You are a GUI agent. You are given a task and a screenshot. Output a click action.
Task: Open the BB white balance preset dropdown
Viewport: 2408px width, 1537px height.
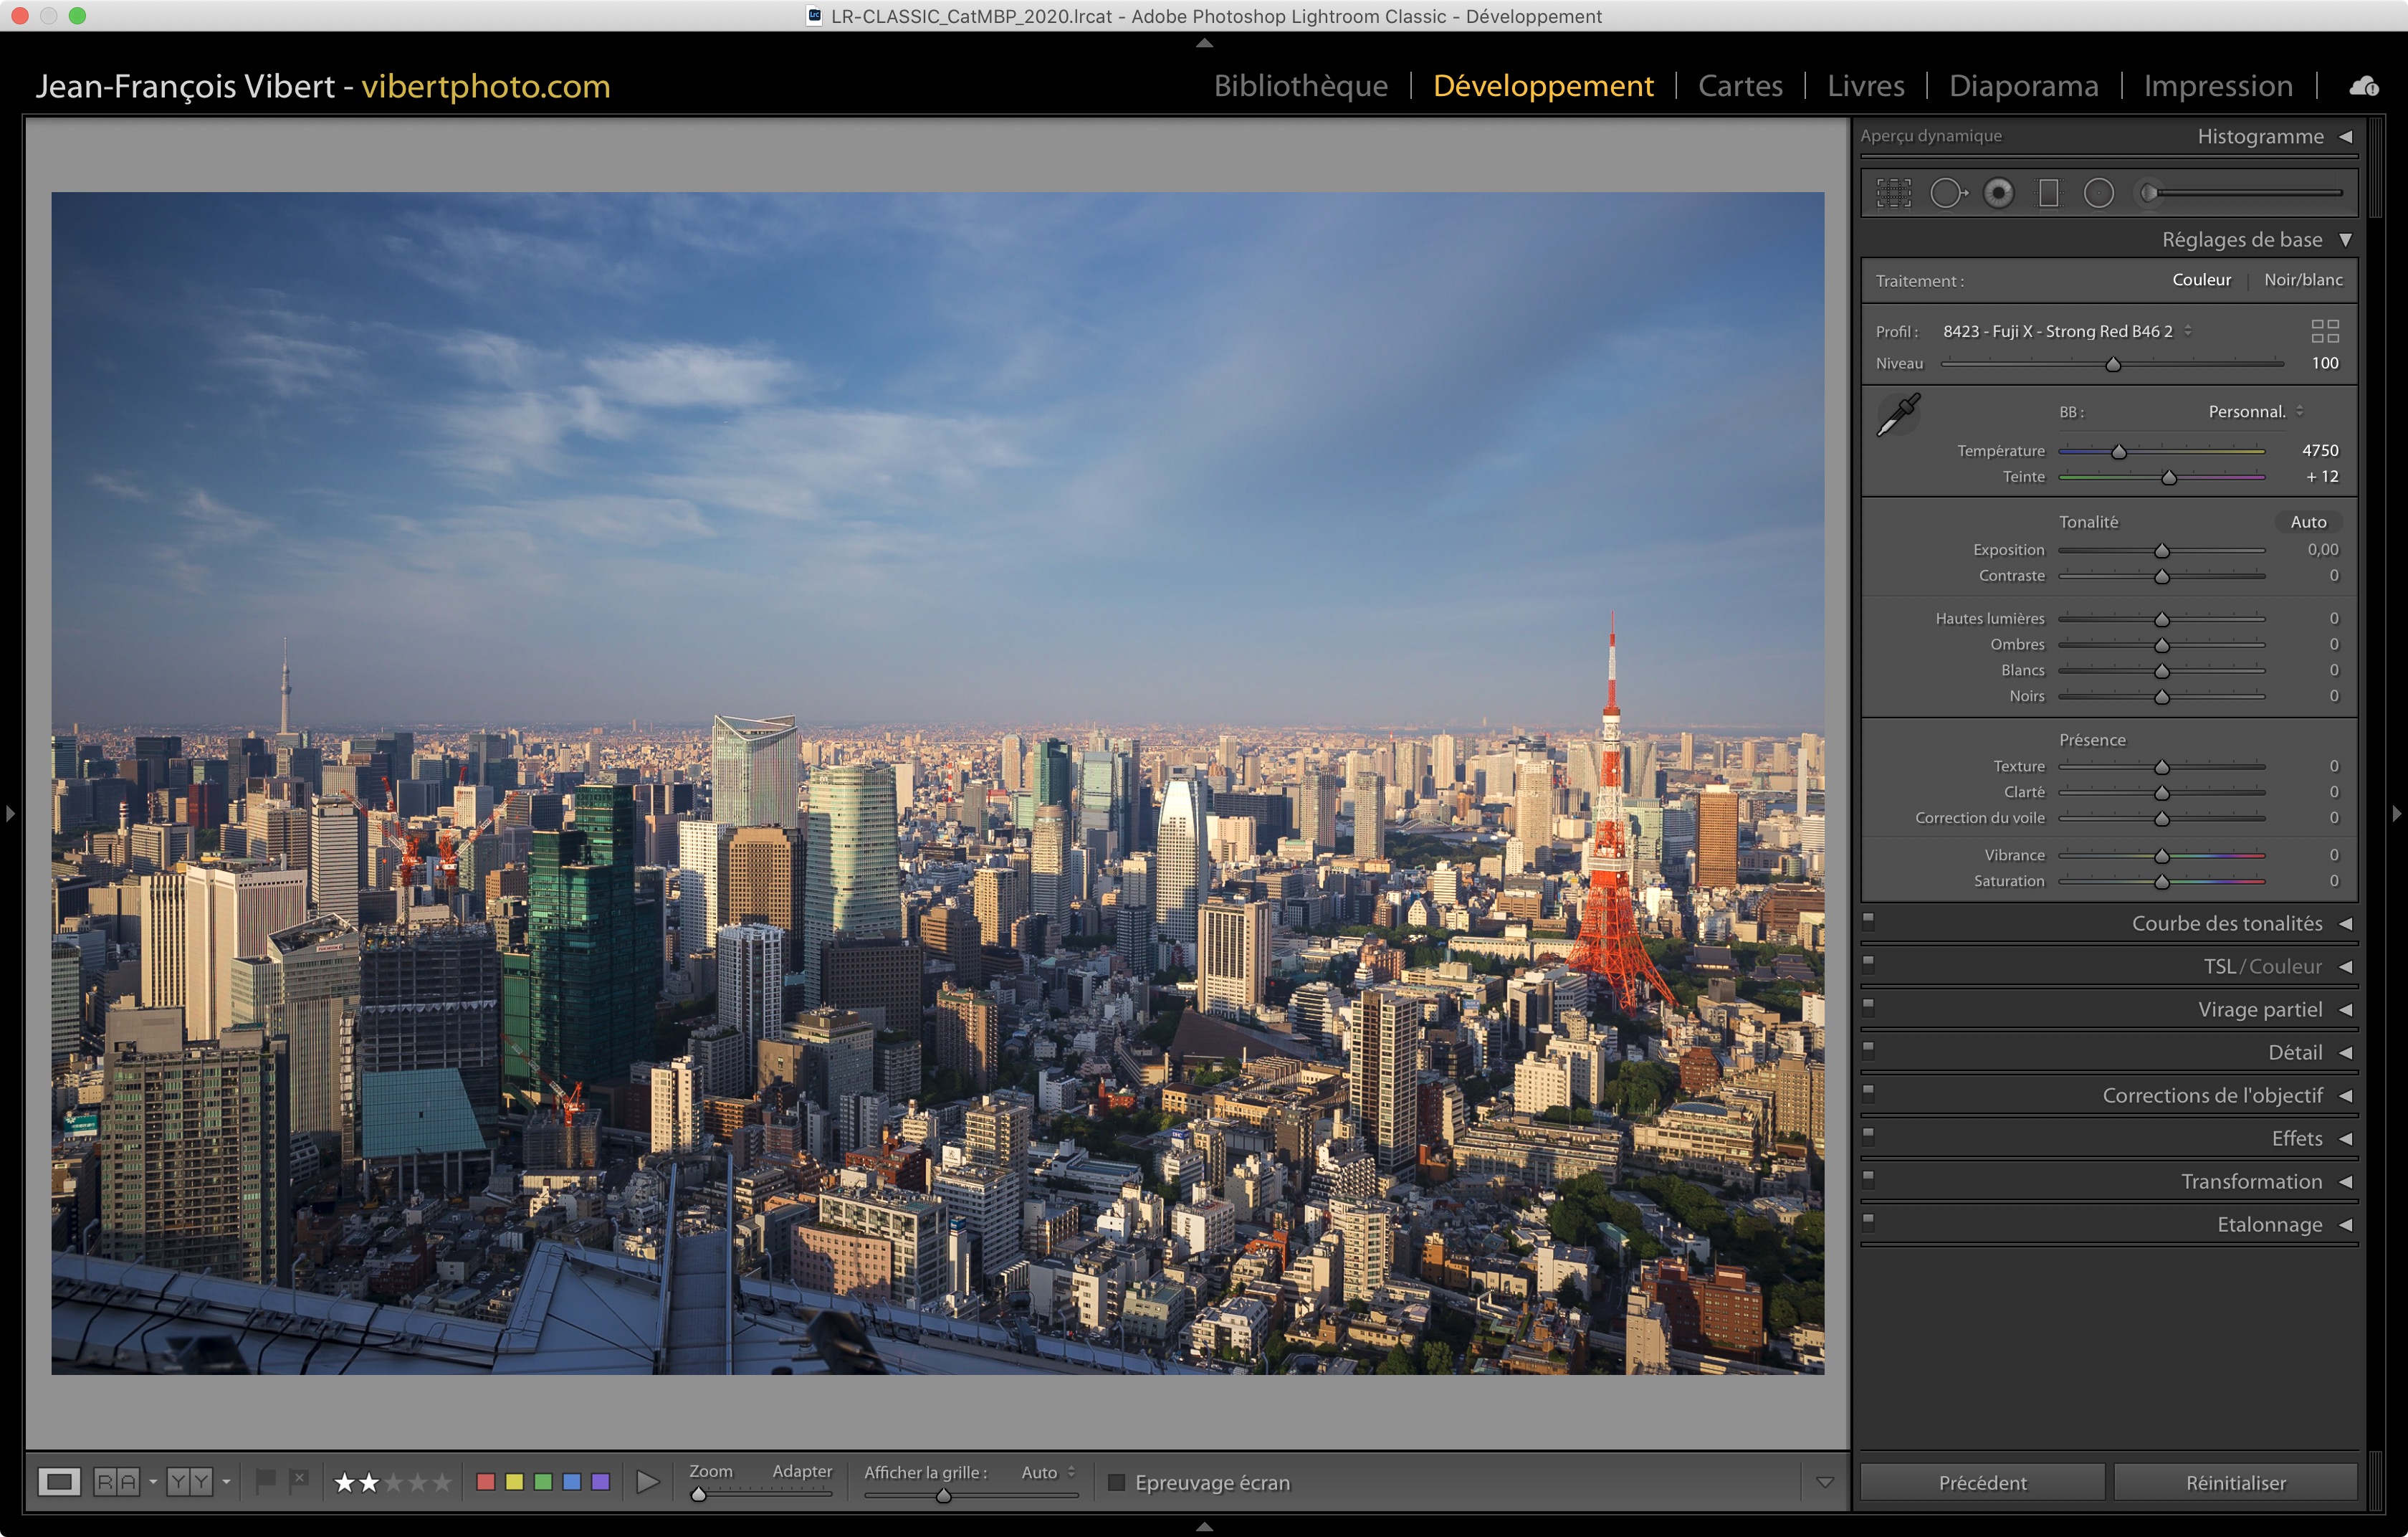coord(2255,412)
